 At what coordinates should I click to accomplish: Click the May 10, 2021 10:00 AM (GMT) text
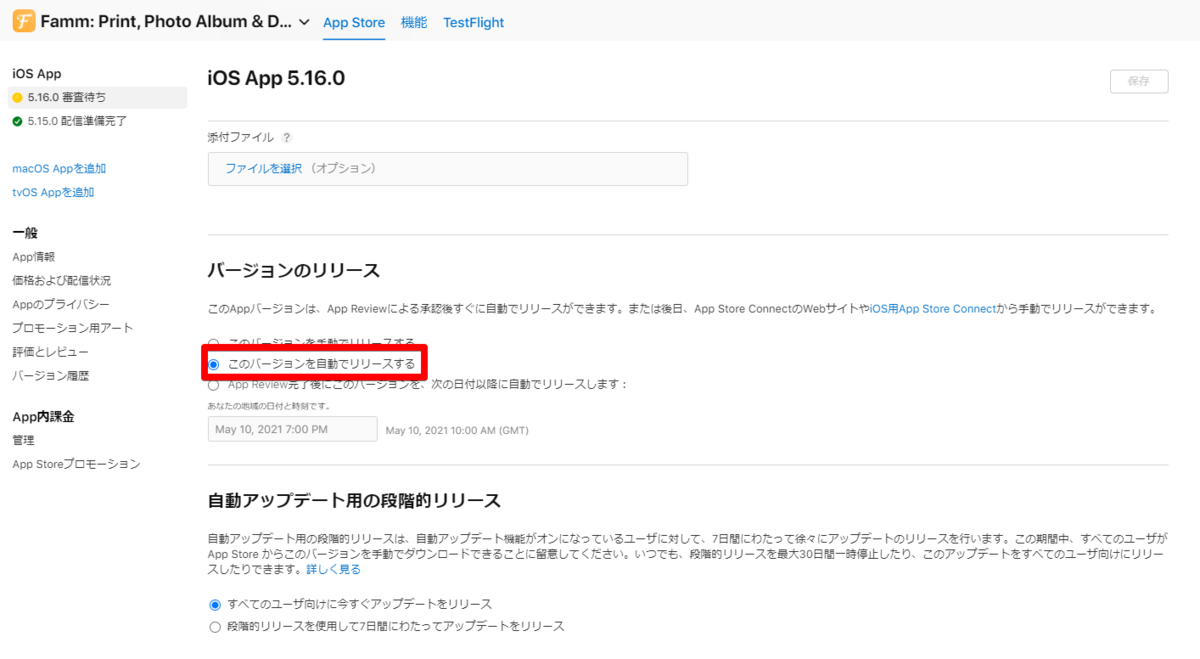point(457,430)
